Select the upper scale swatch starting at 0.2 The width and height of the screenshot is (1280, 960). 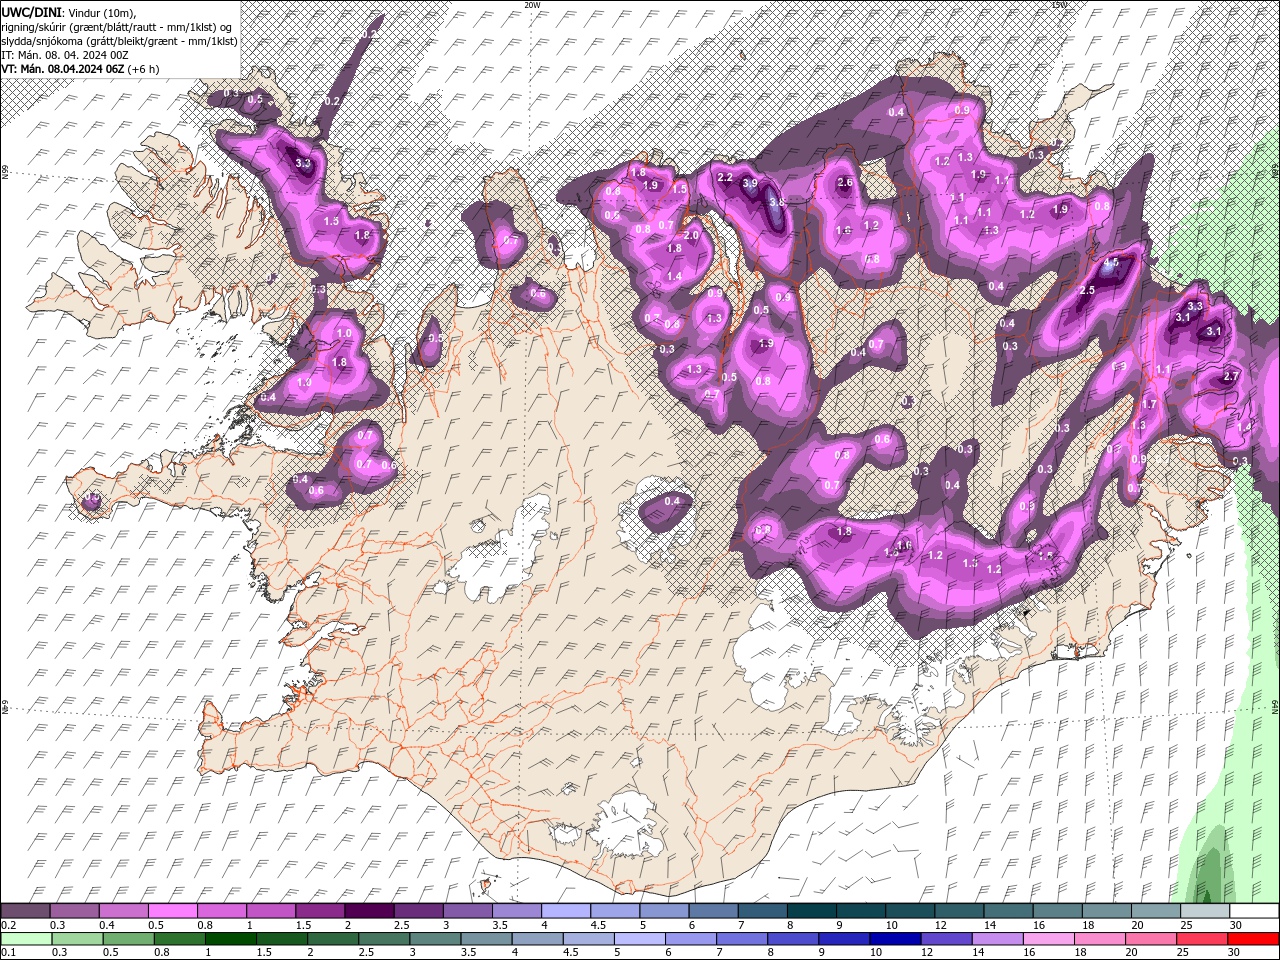[x=25, y=911]
